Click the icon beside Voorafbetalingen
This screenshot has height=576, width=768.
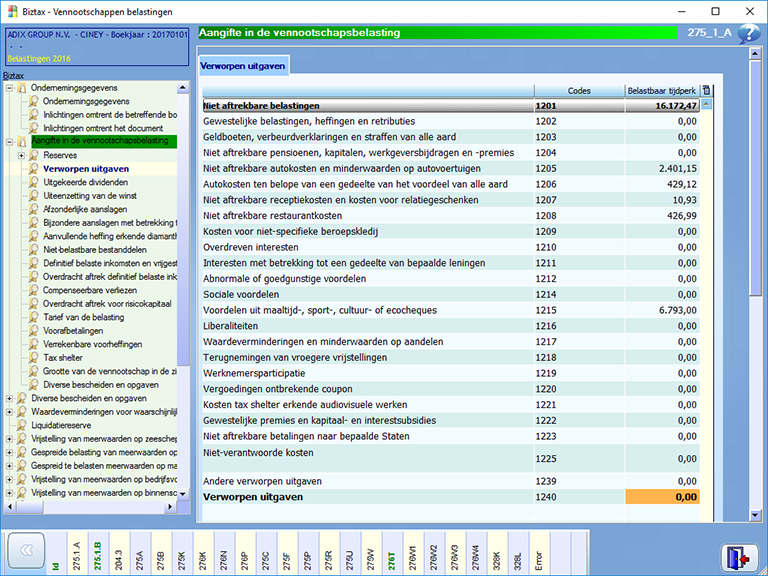click(34, 331)
